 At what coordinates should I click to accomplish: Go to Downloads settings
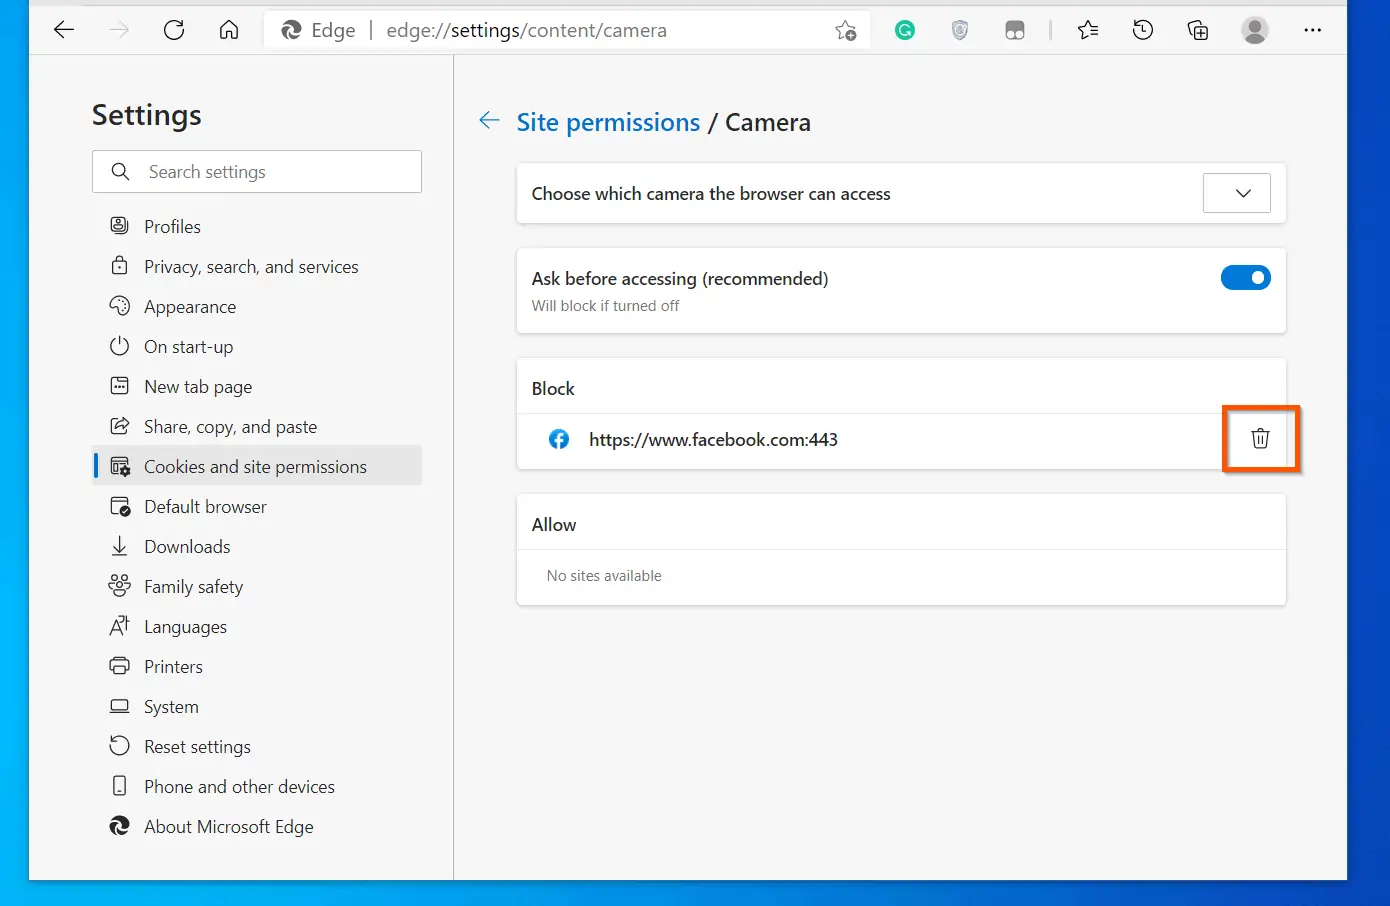pyautogui.click(x=257, y=546)
